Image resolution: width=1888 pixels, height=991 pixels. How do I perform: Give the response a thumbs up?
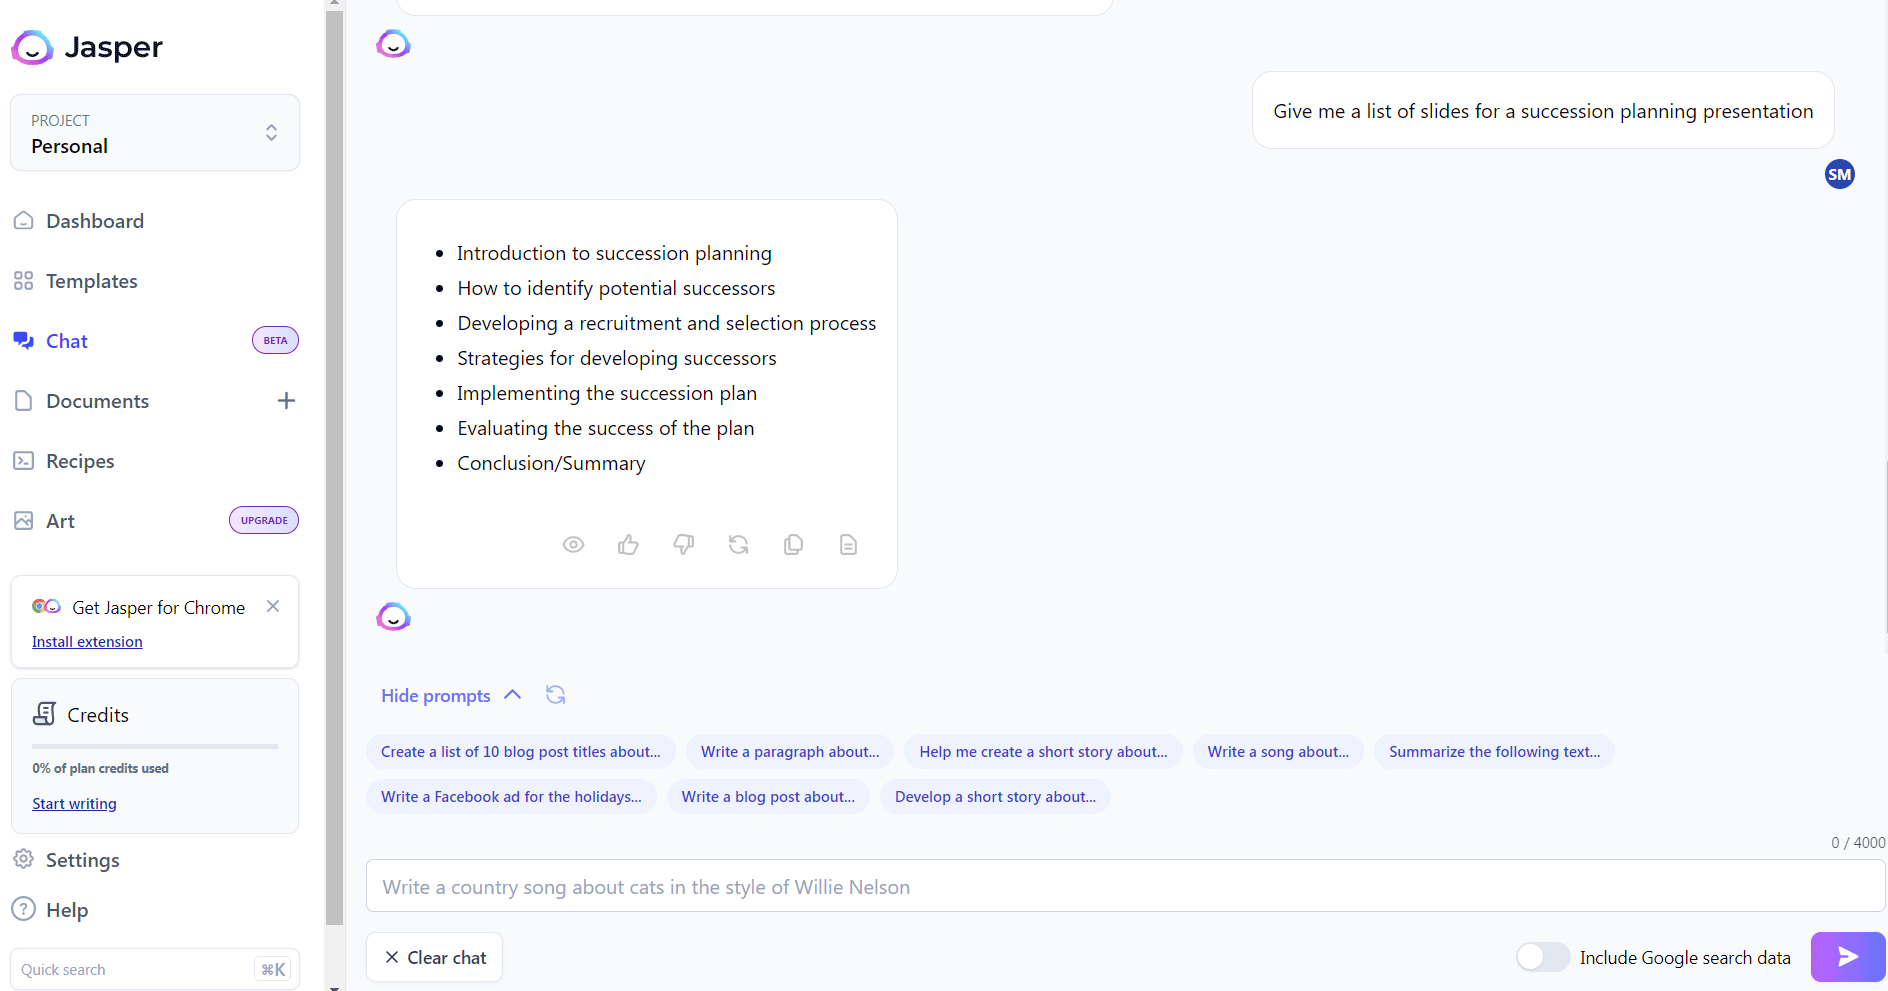point(628,545)
